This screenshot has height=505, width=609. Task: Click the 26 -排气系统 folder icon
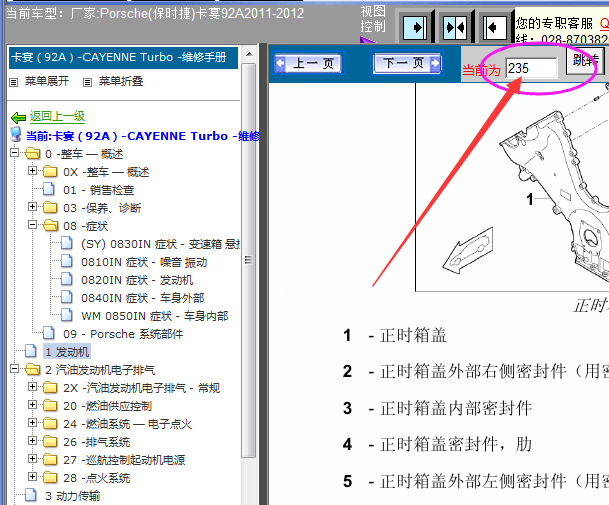pos(50,441)
